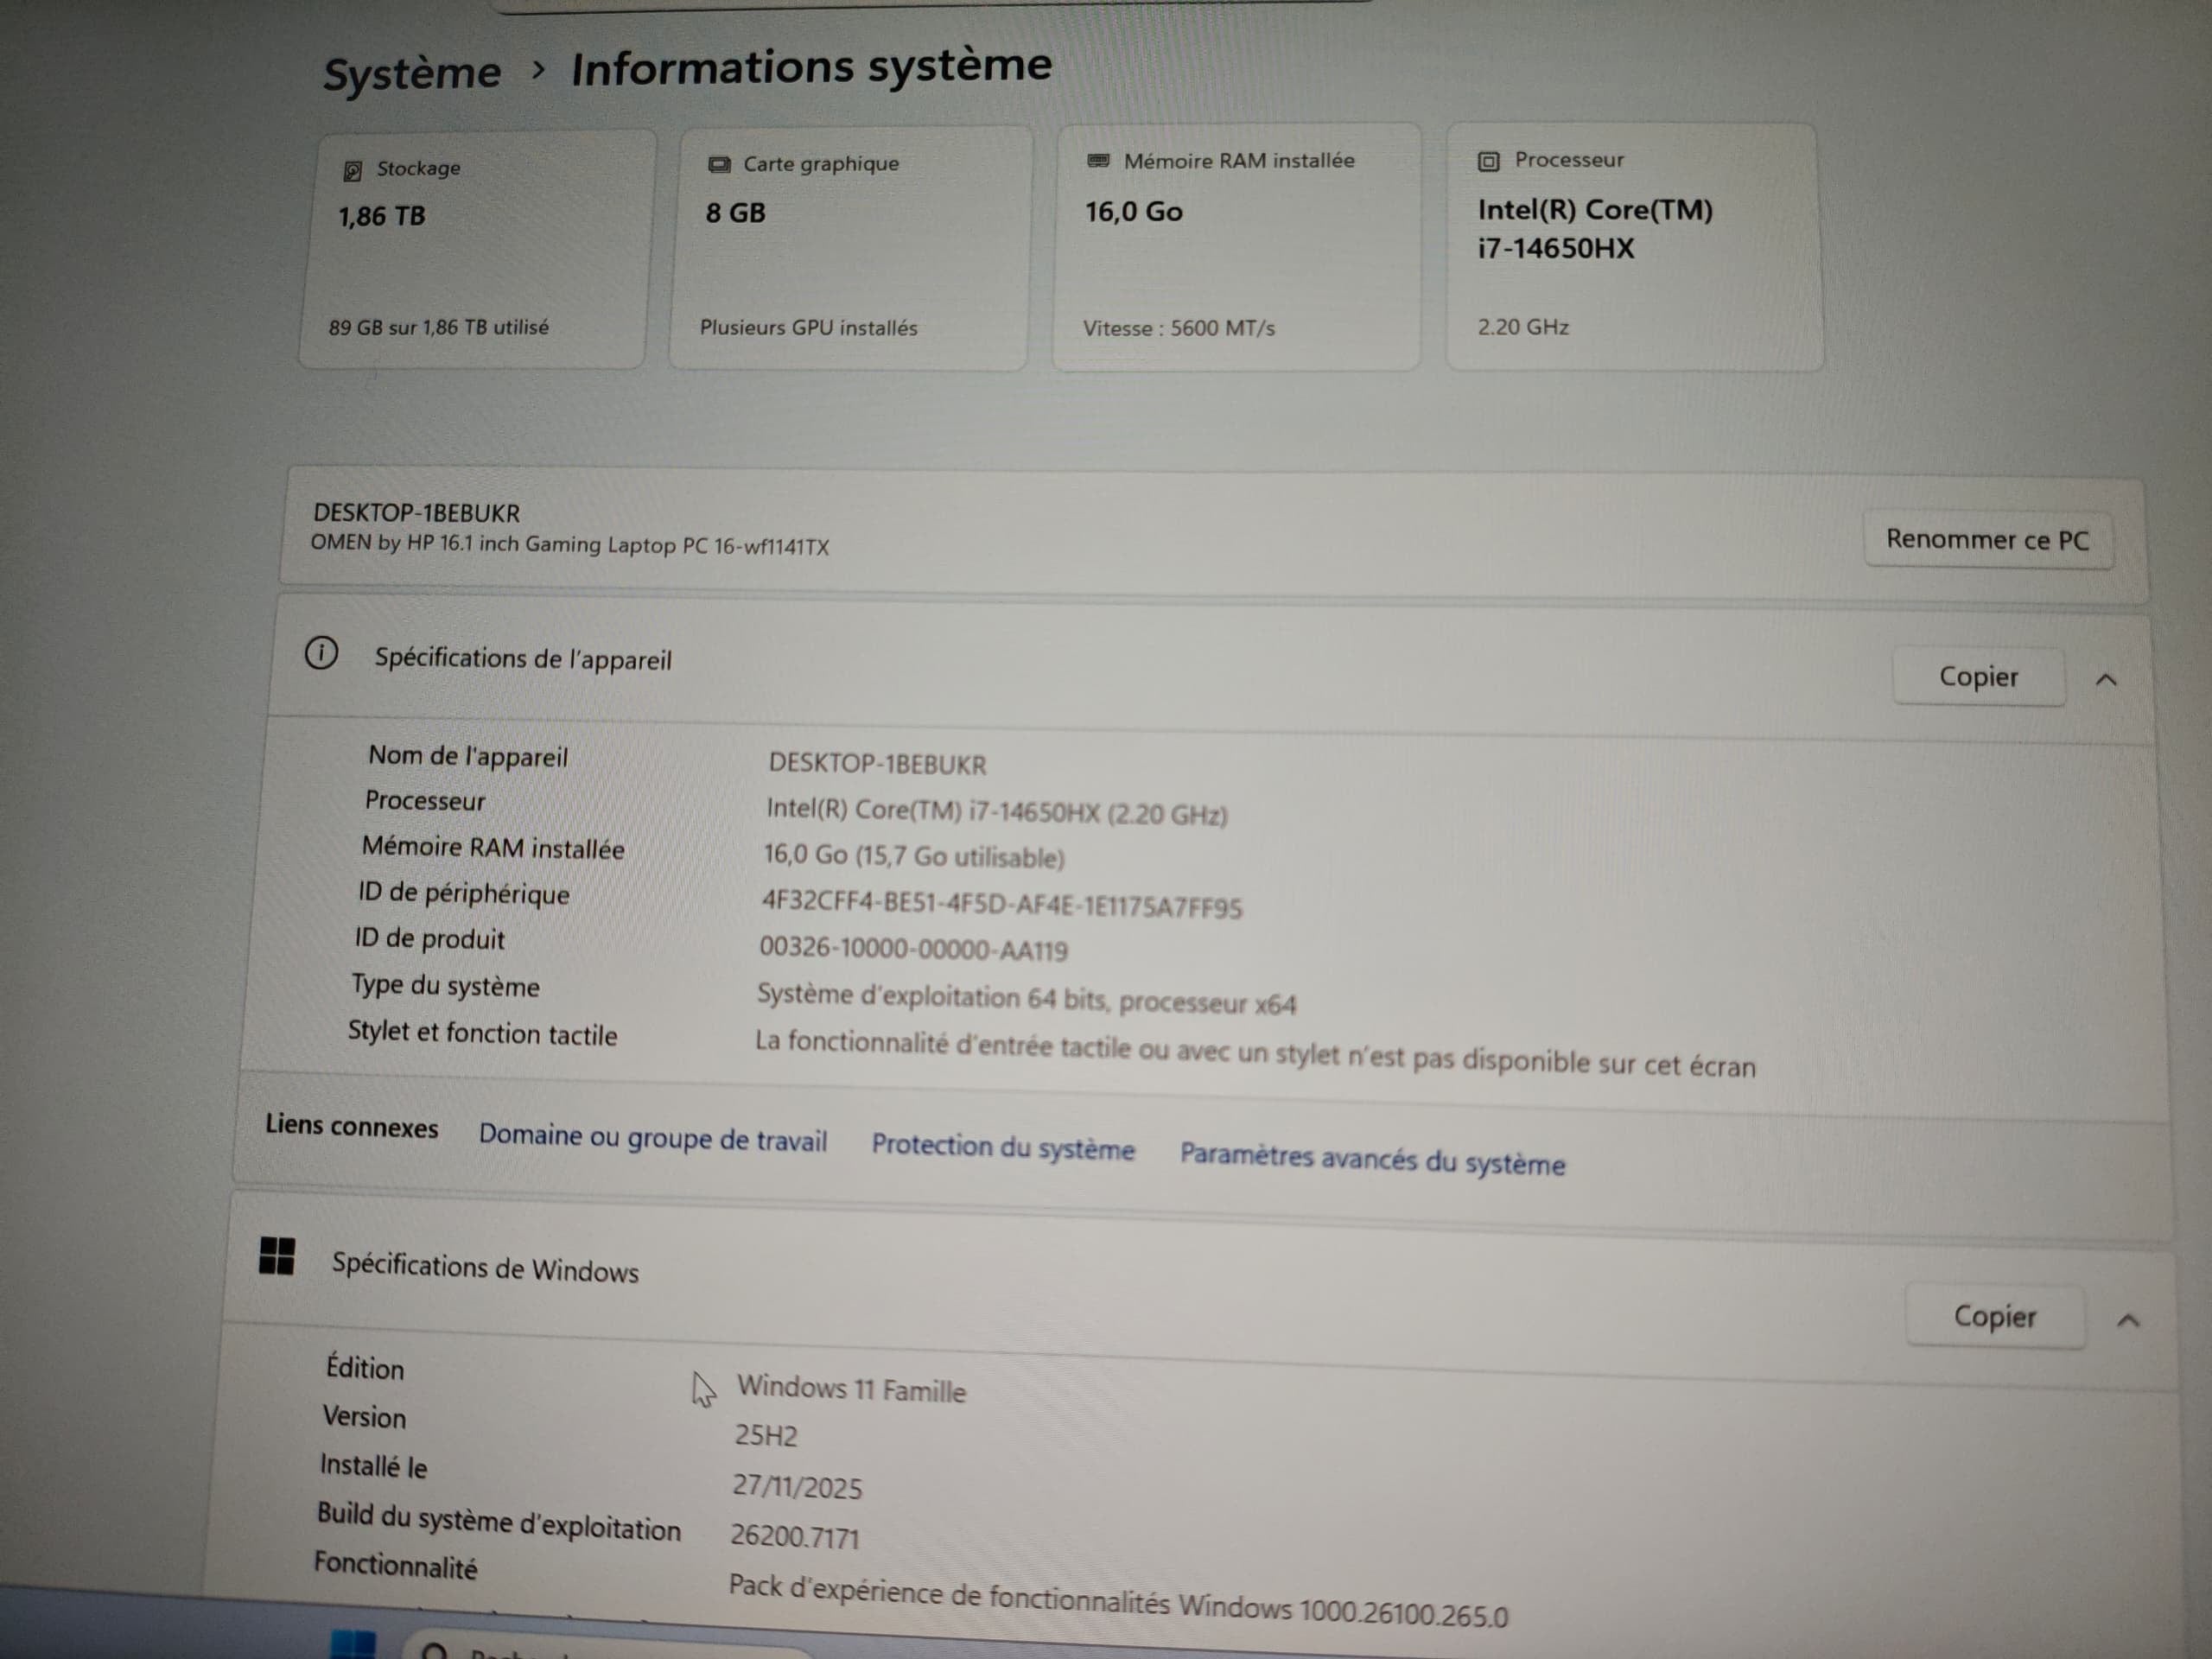Click the Carte graphique GPU icon
This screenshot has width=2212, height=1659.
[719, 165]
